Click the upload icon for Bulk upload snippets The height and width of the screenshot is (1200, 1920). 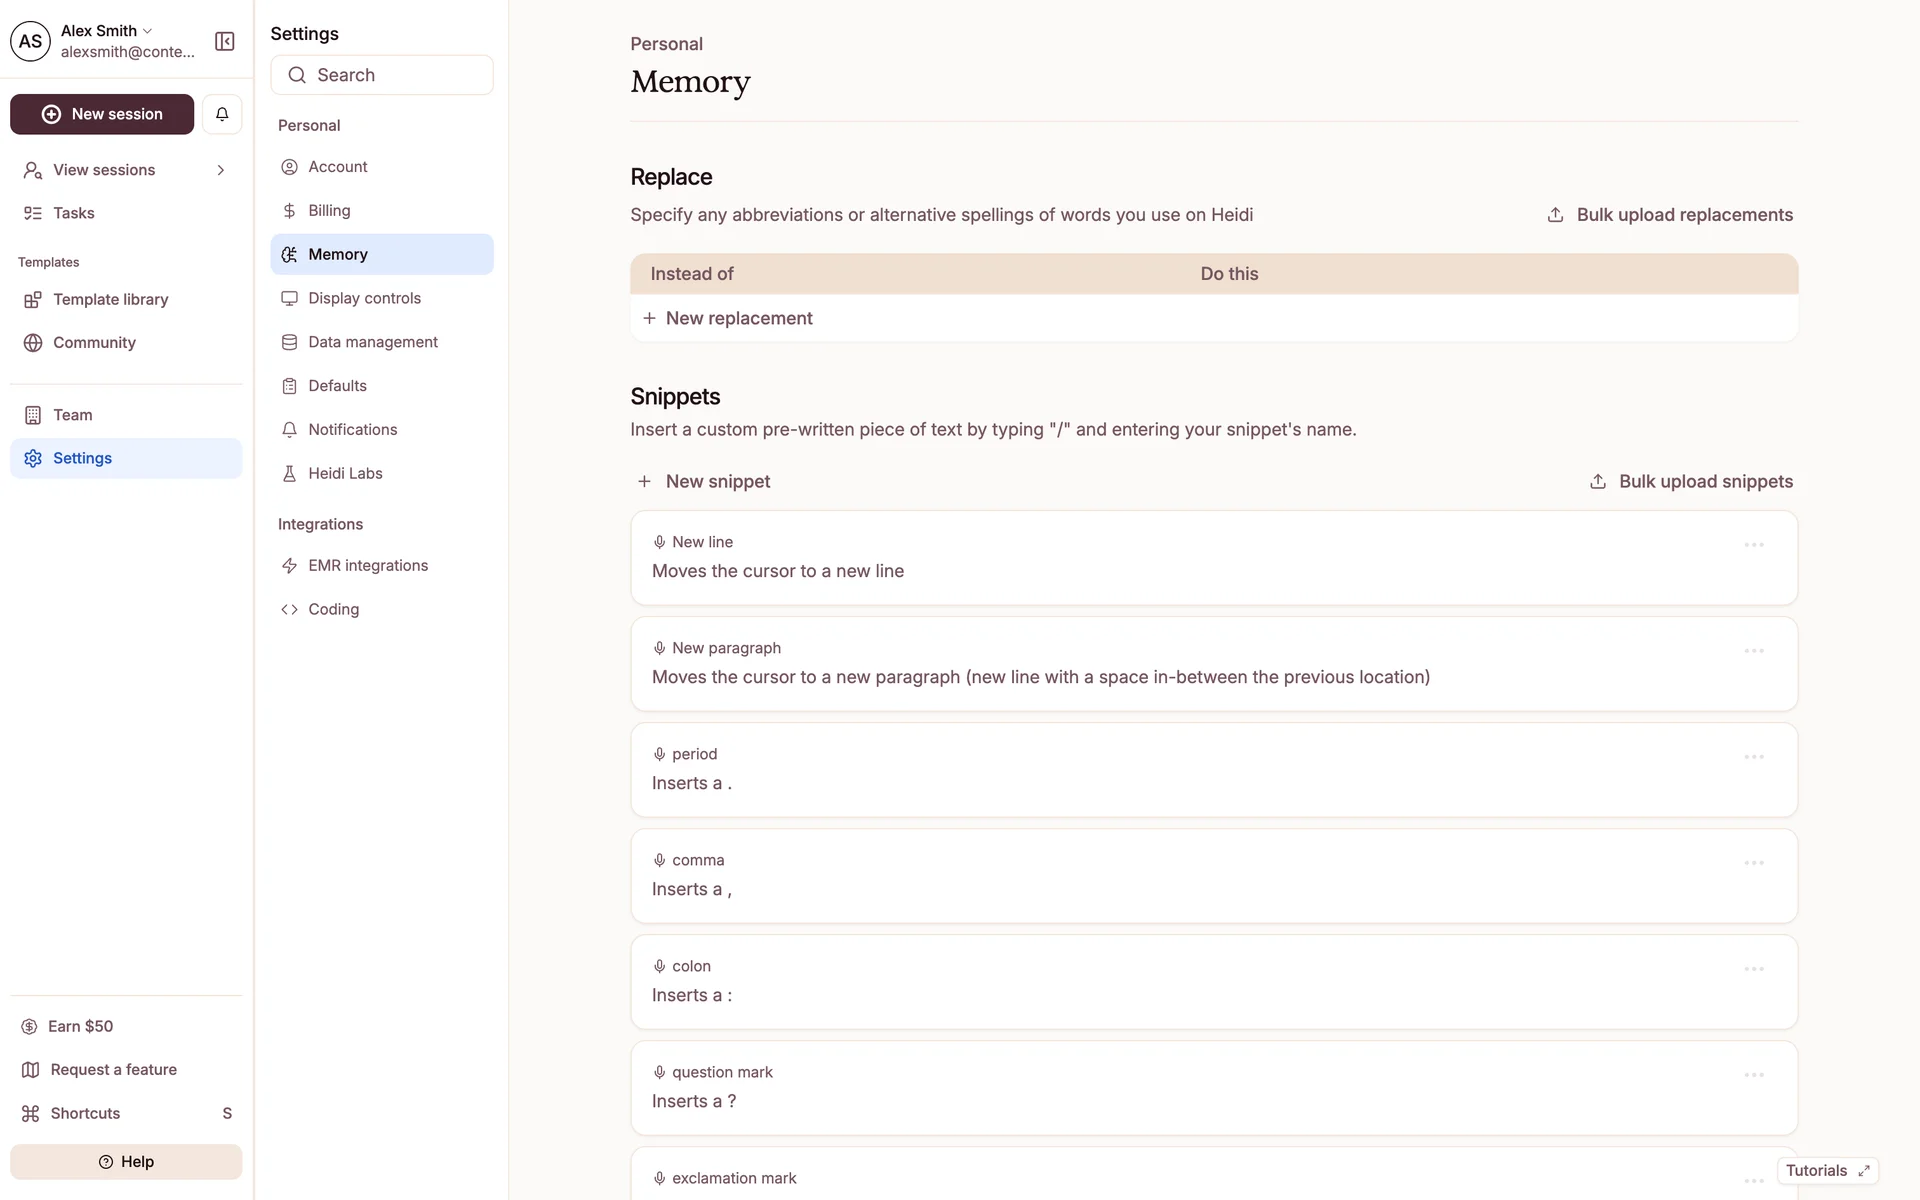(x=1598, y=482)
